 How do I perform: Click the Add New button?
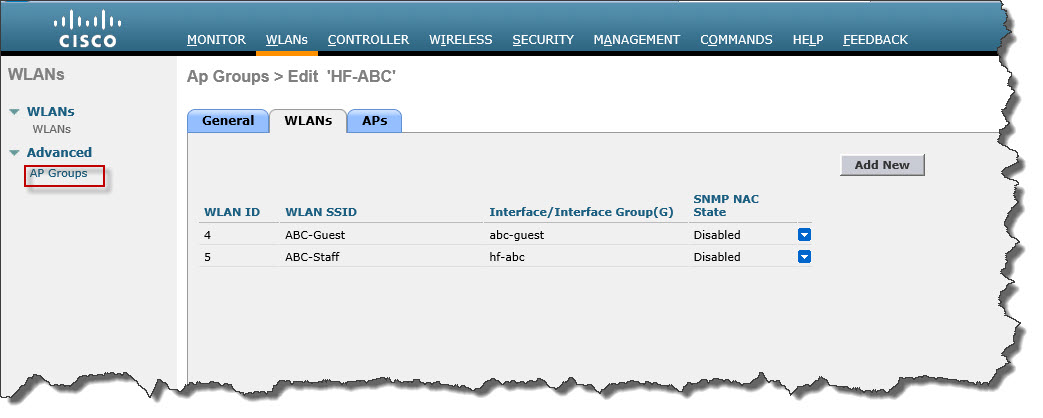tap(882, 165)
